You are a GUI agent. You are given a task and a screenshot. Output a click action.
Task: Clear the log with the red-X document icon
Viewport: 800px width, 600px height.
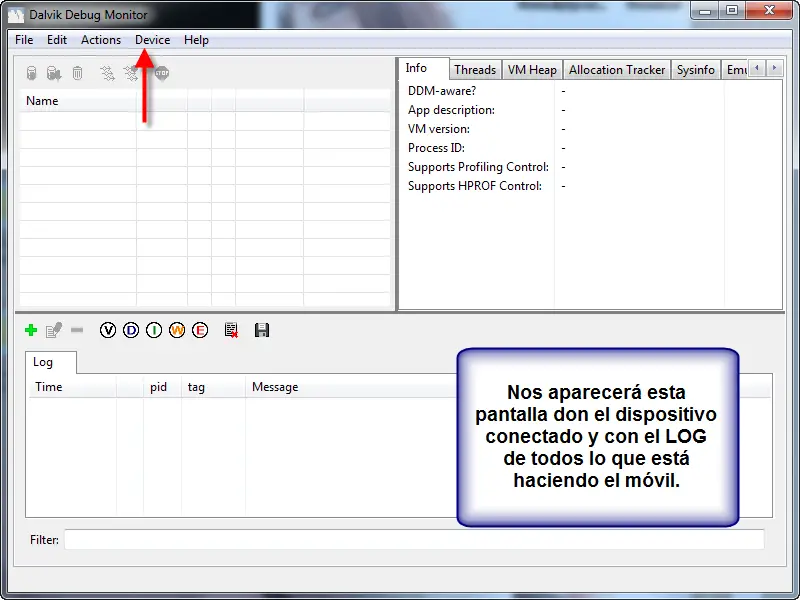coord(231,330)
